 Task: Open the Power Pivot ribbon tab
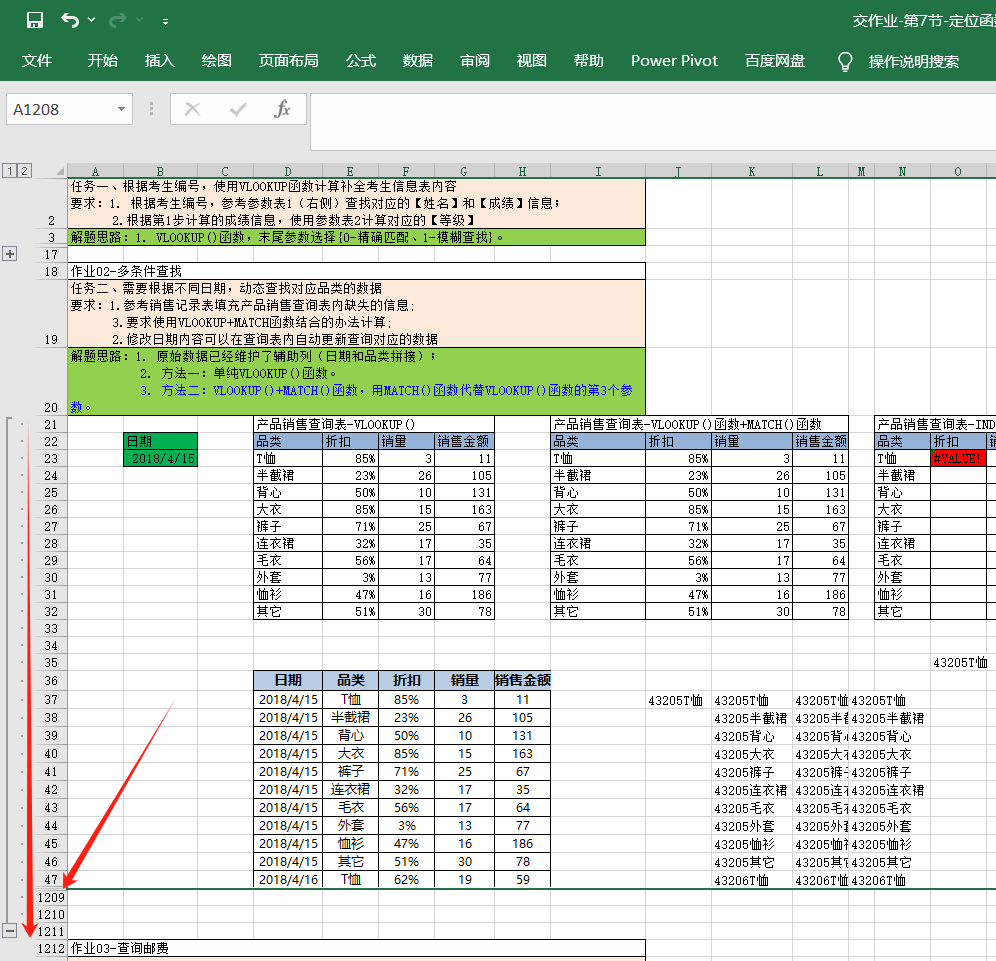pos(674,61)
